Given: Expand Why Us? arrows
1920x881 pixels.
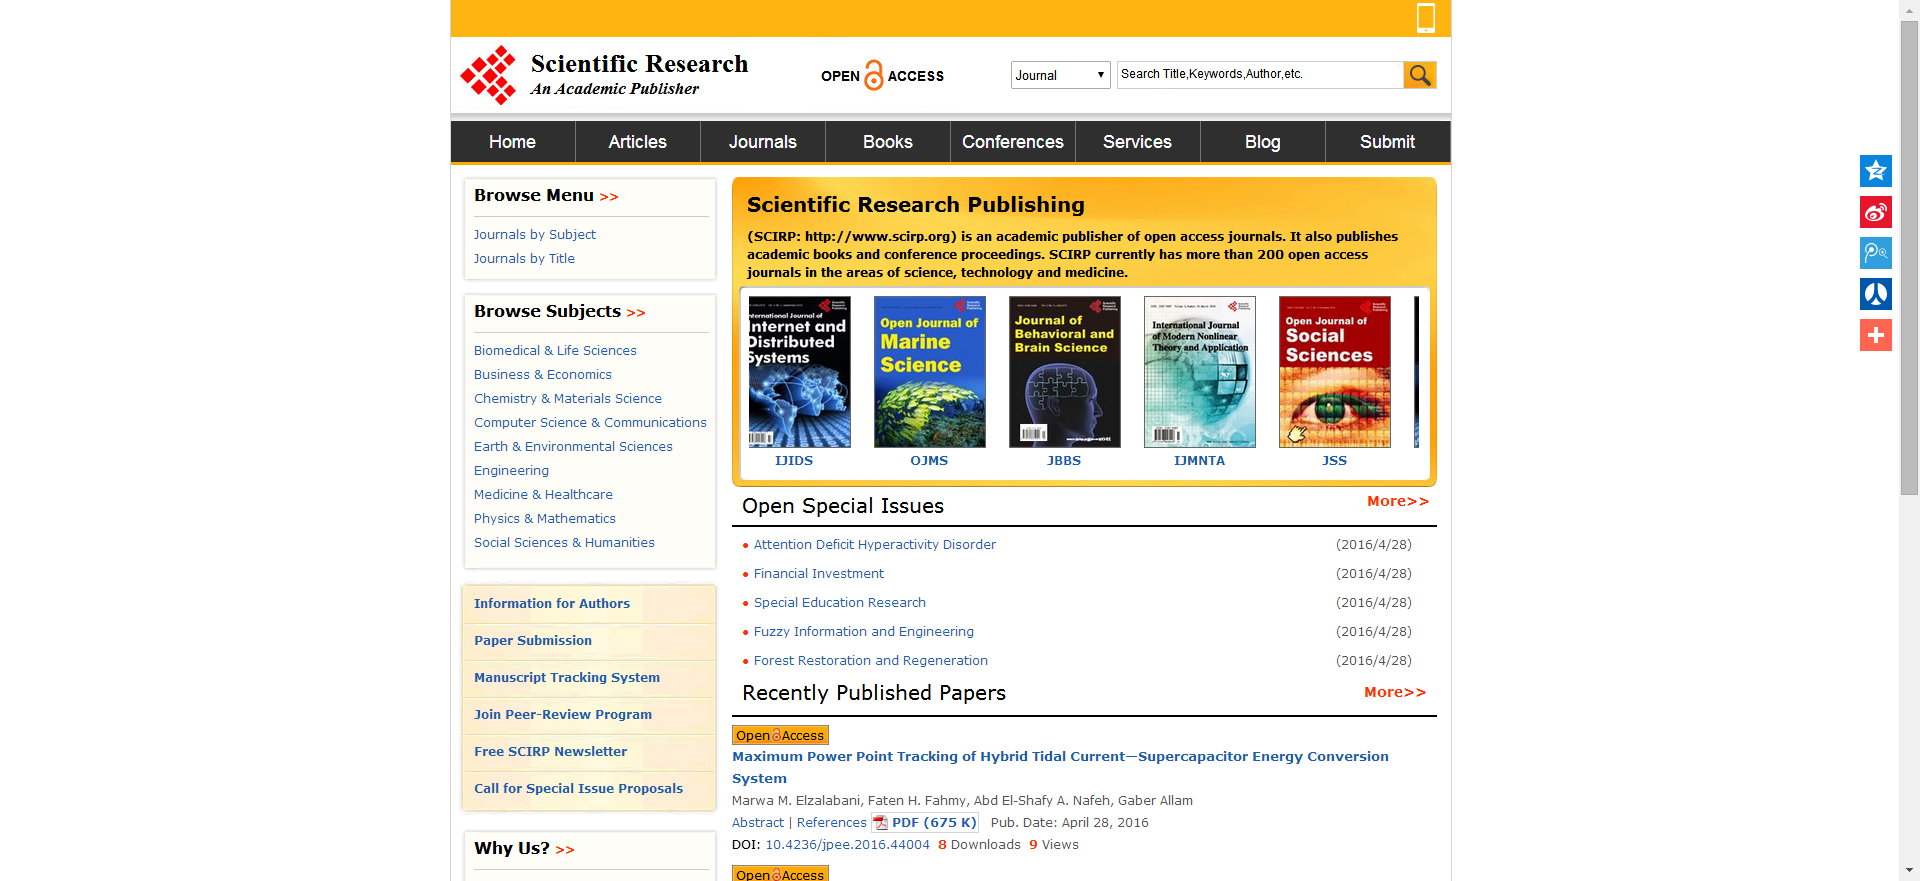Looking at the screenshot, I should point(565,850).
